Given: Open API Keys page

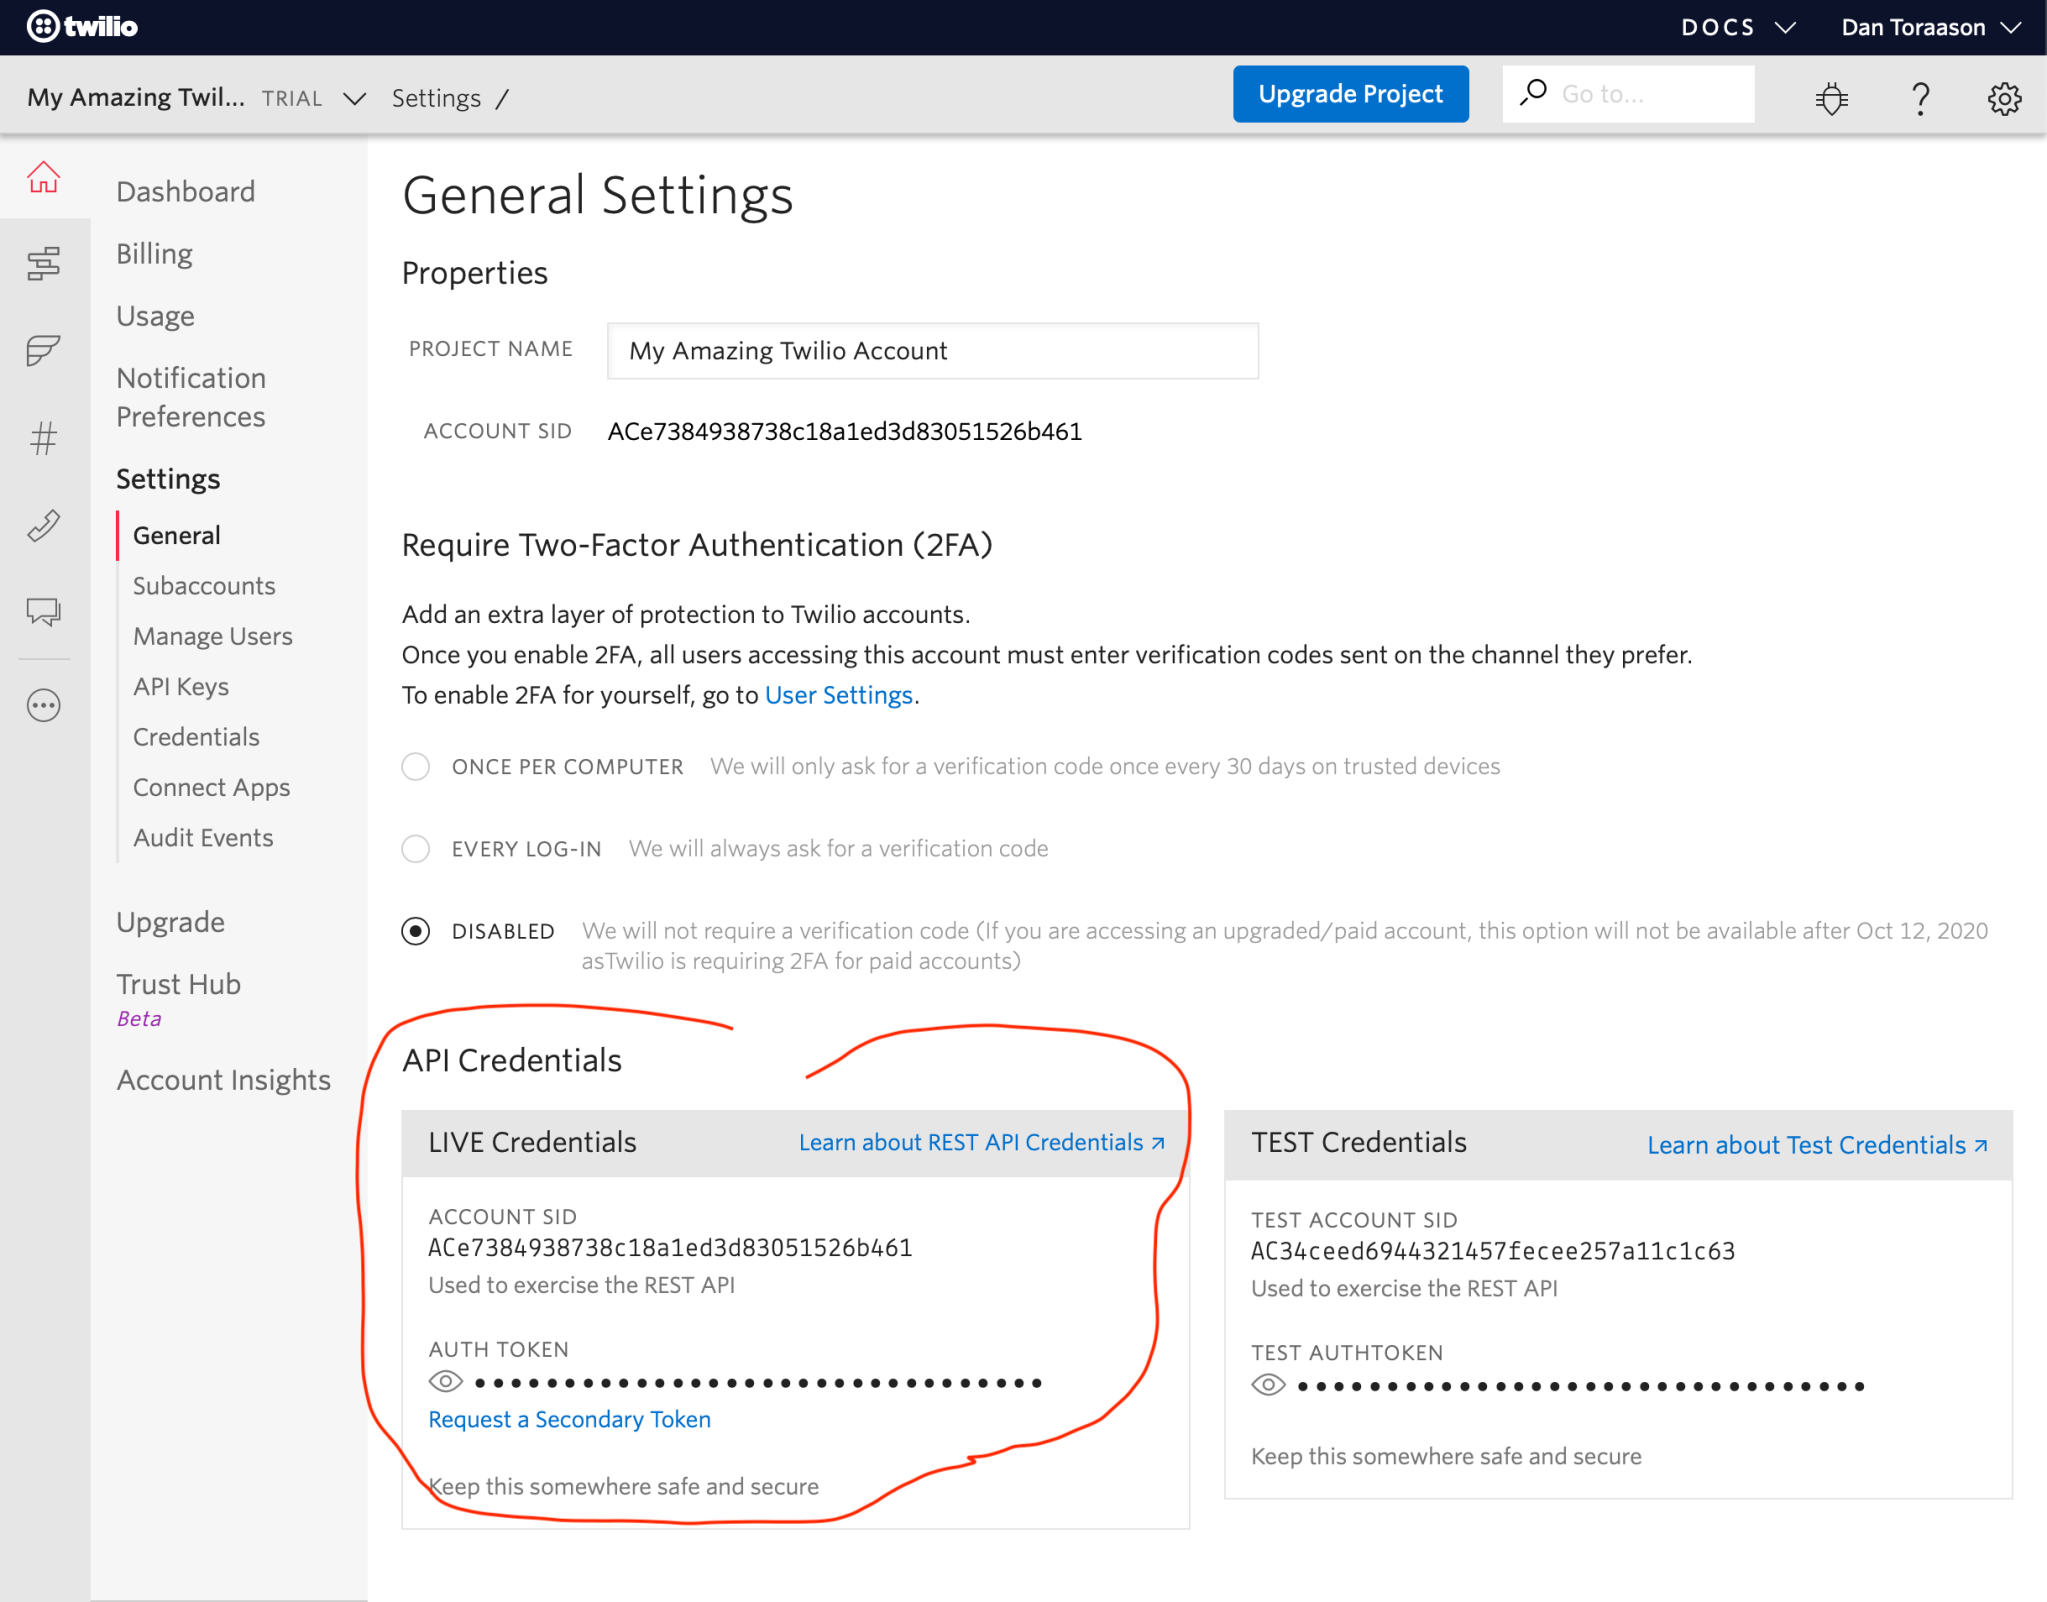Looking at the screenshot, I should click(x=181, y=686).
